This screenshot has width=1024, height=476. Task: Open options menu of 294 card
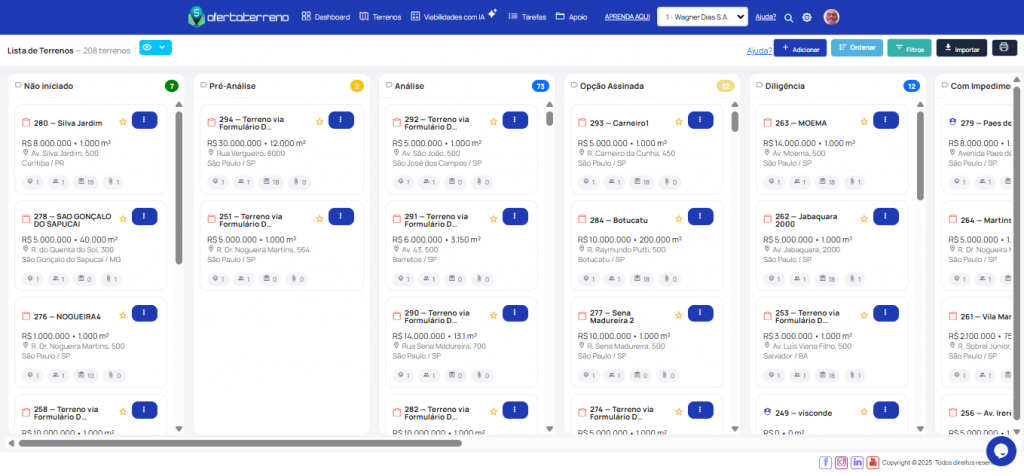click(341, 120)
